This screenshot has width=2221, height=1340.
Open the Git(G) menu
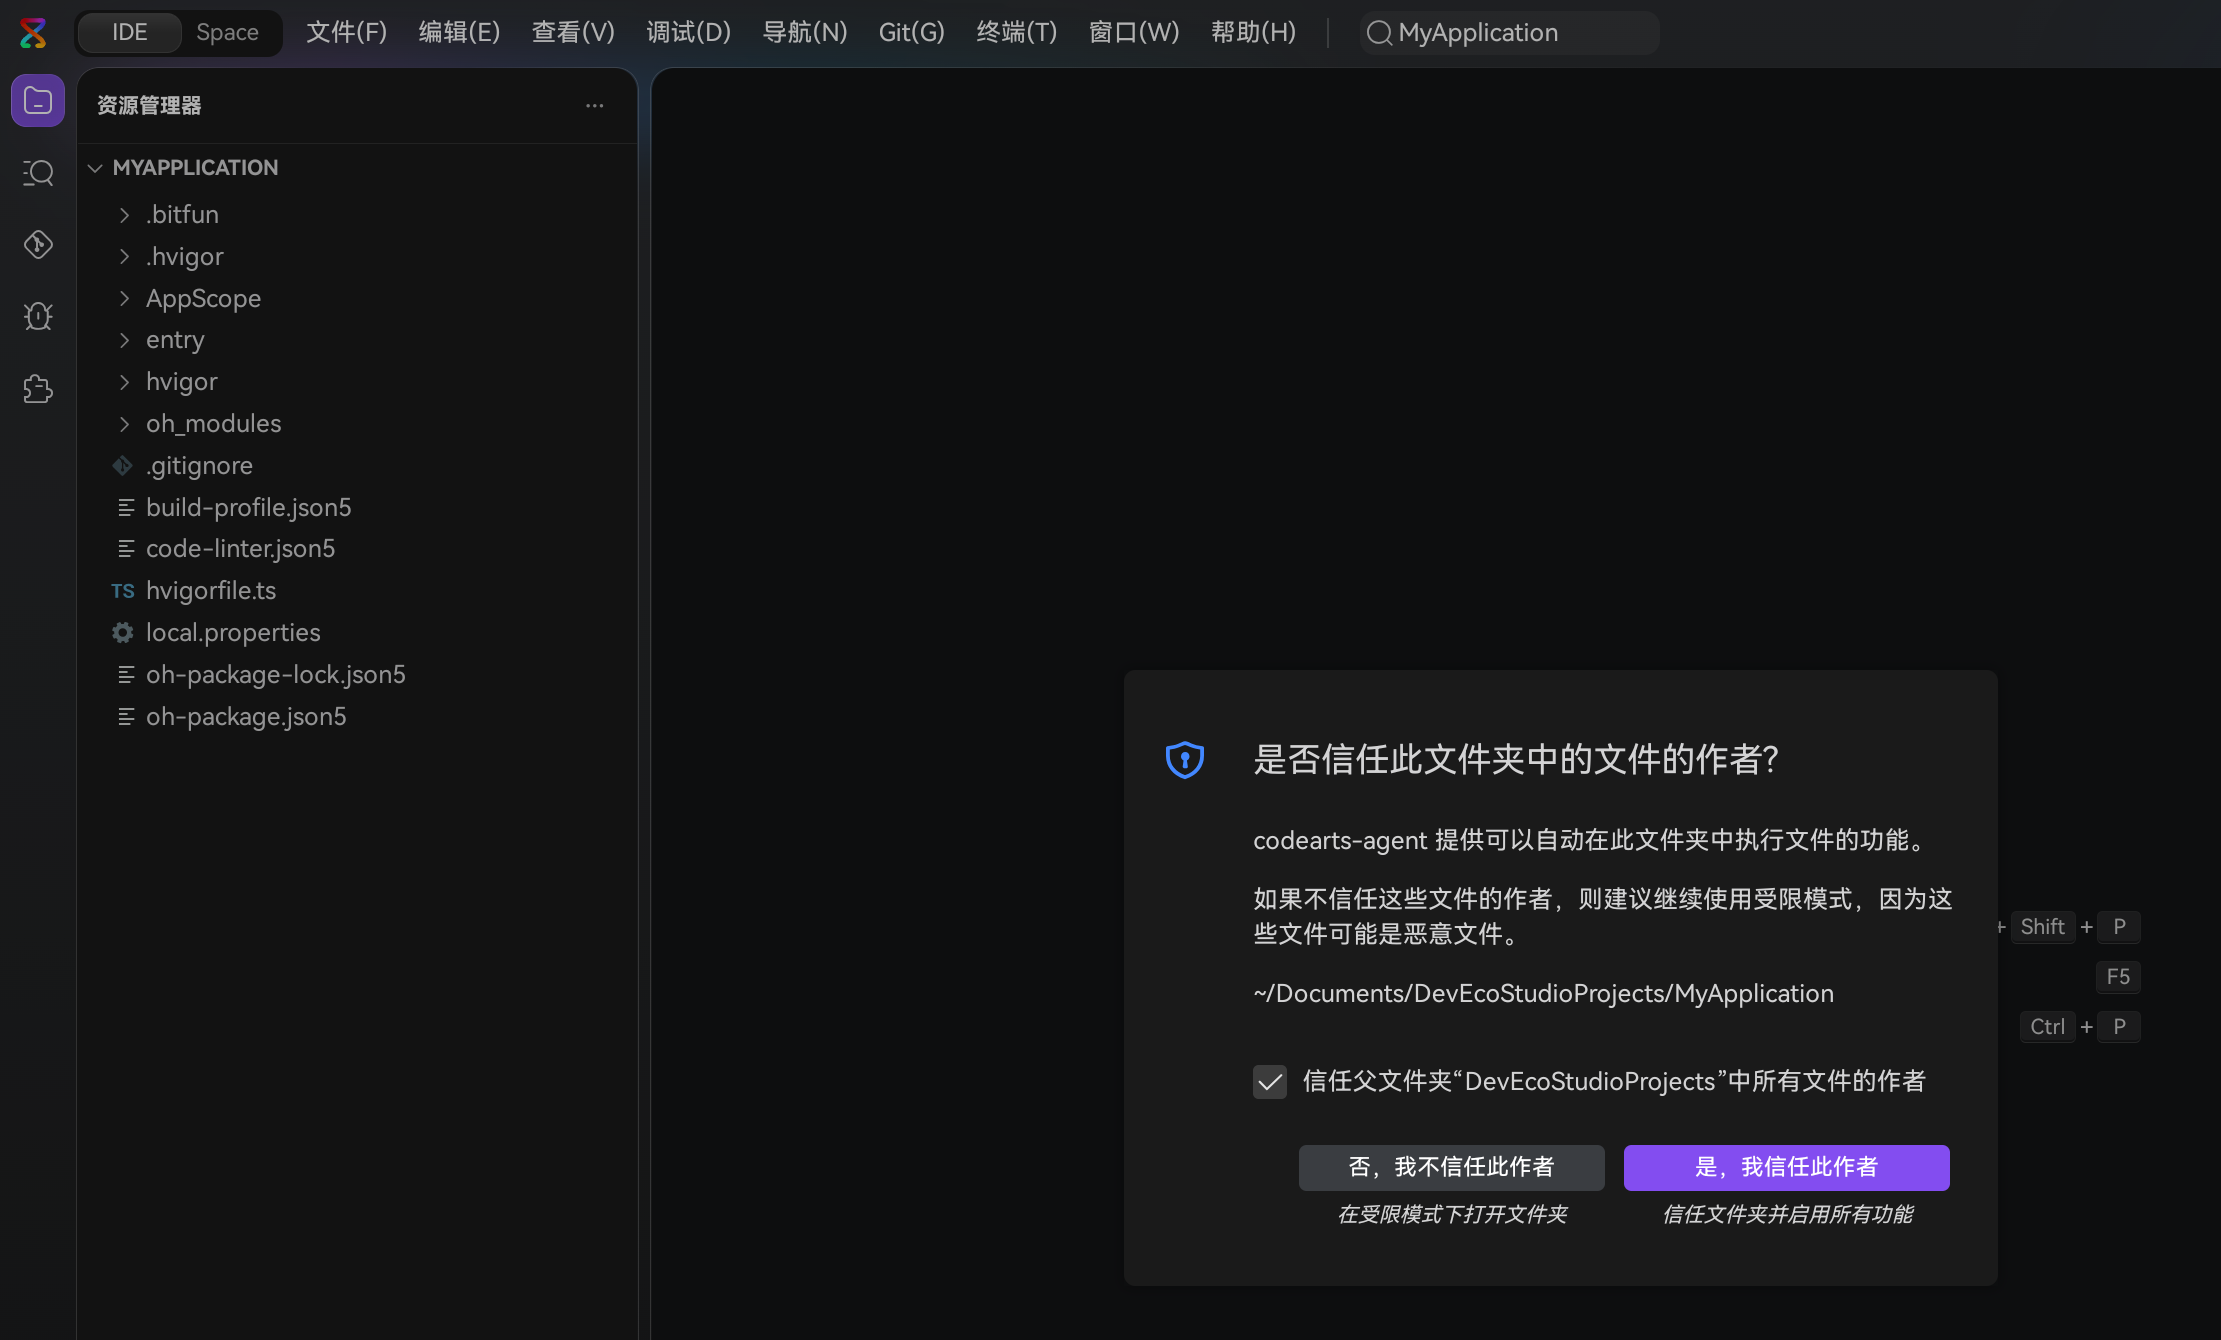[x=912, y=33]
